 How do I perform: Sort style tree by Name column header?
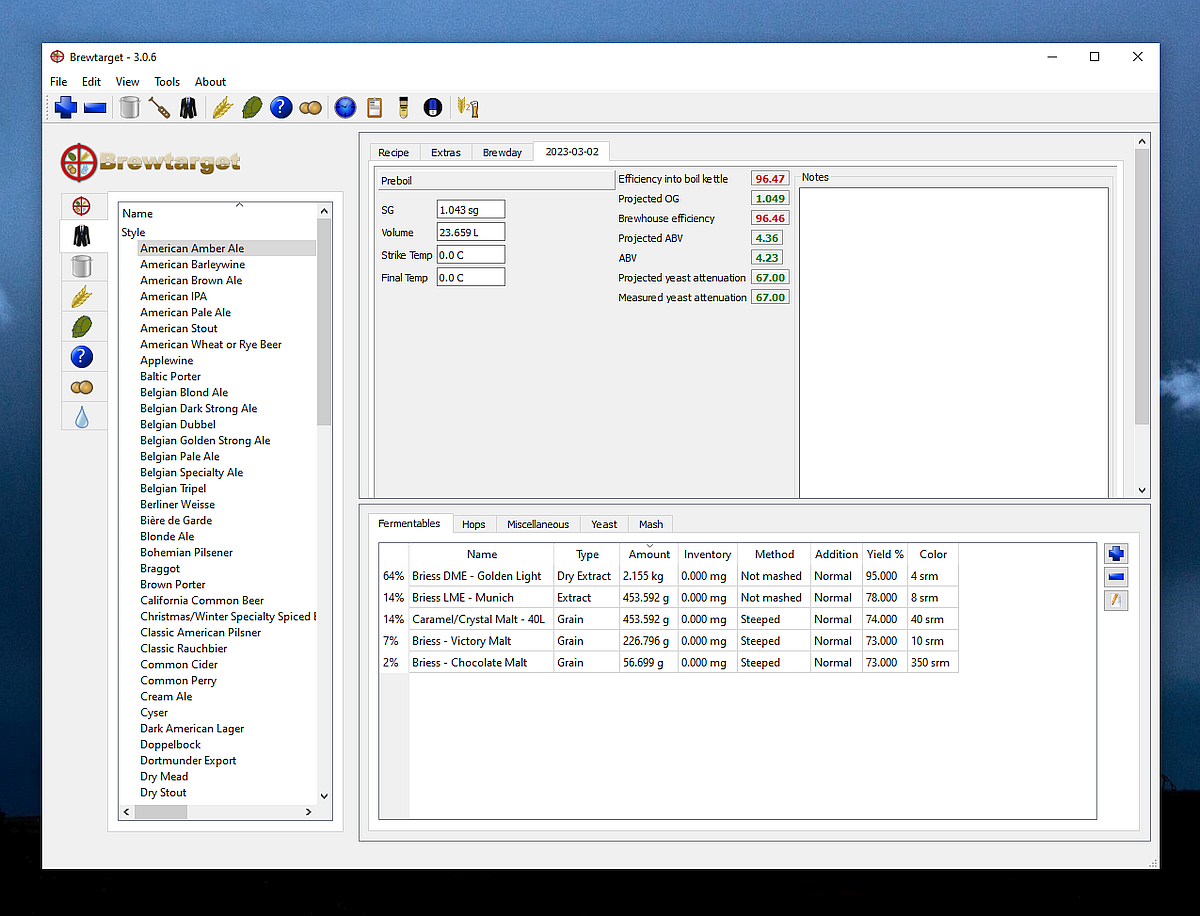(x=218, y=212)
